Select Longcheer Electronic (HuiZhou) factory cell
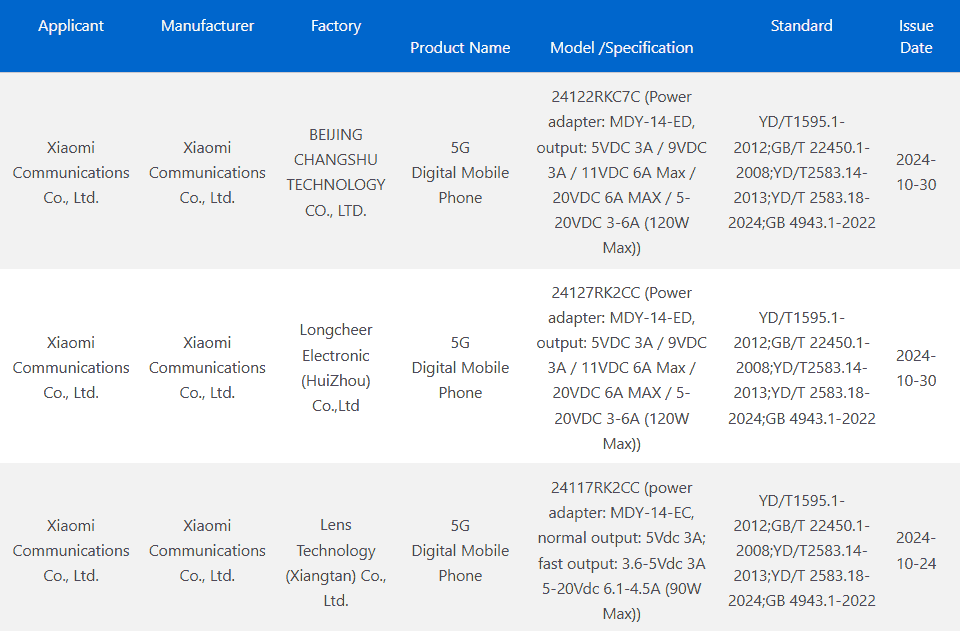Viewport: 960px width, 631px height. point(335,367)
